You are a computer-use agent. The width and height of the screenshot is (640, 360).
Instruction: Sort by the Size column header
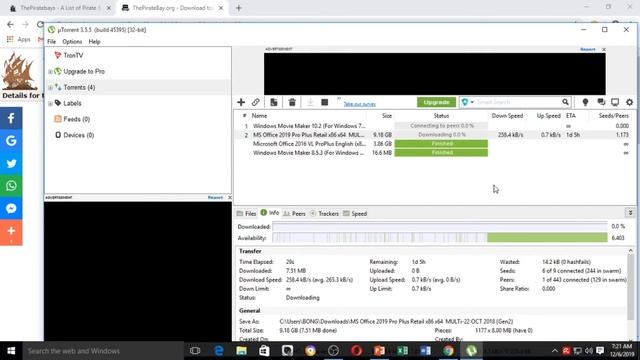pos(387,116)
